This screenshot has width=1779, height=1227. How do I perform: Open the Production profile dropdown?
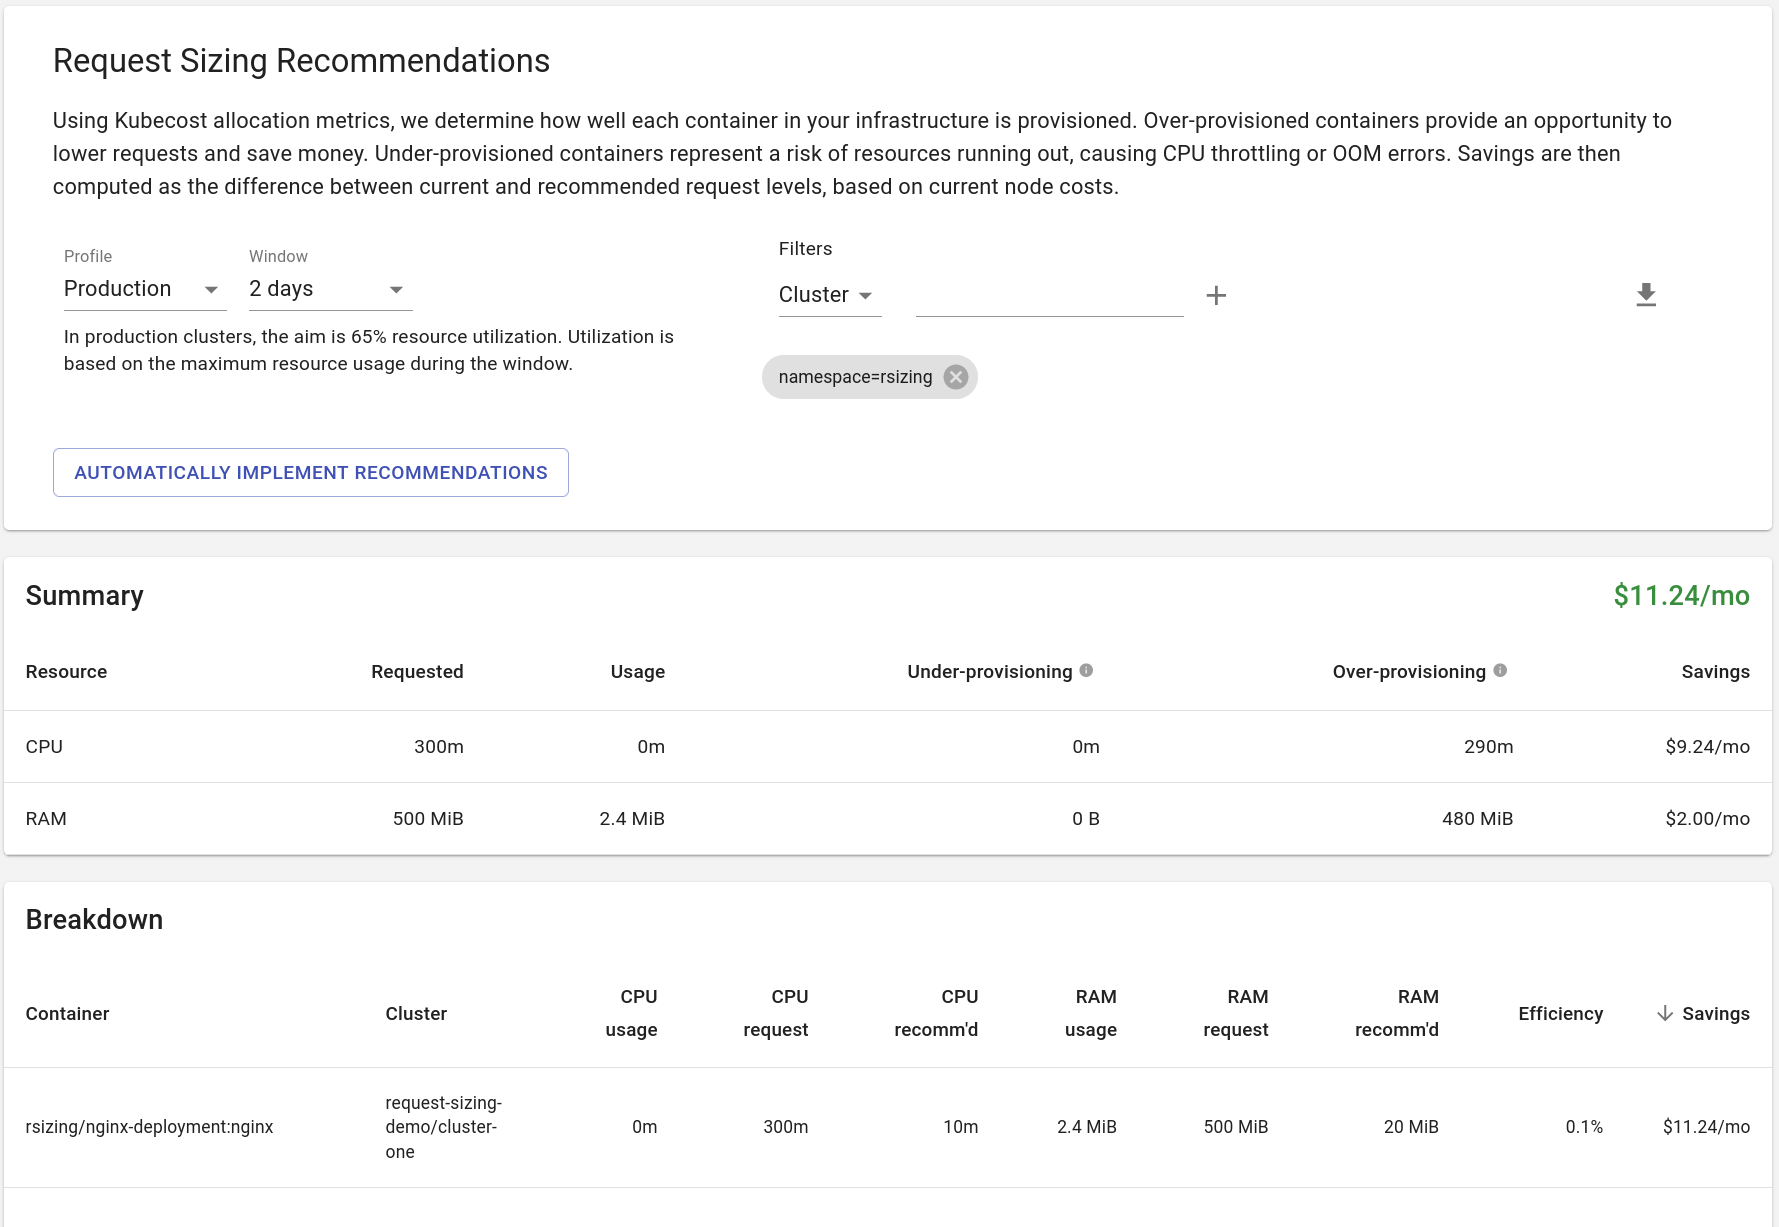(x=144, y=289)
